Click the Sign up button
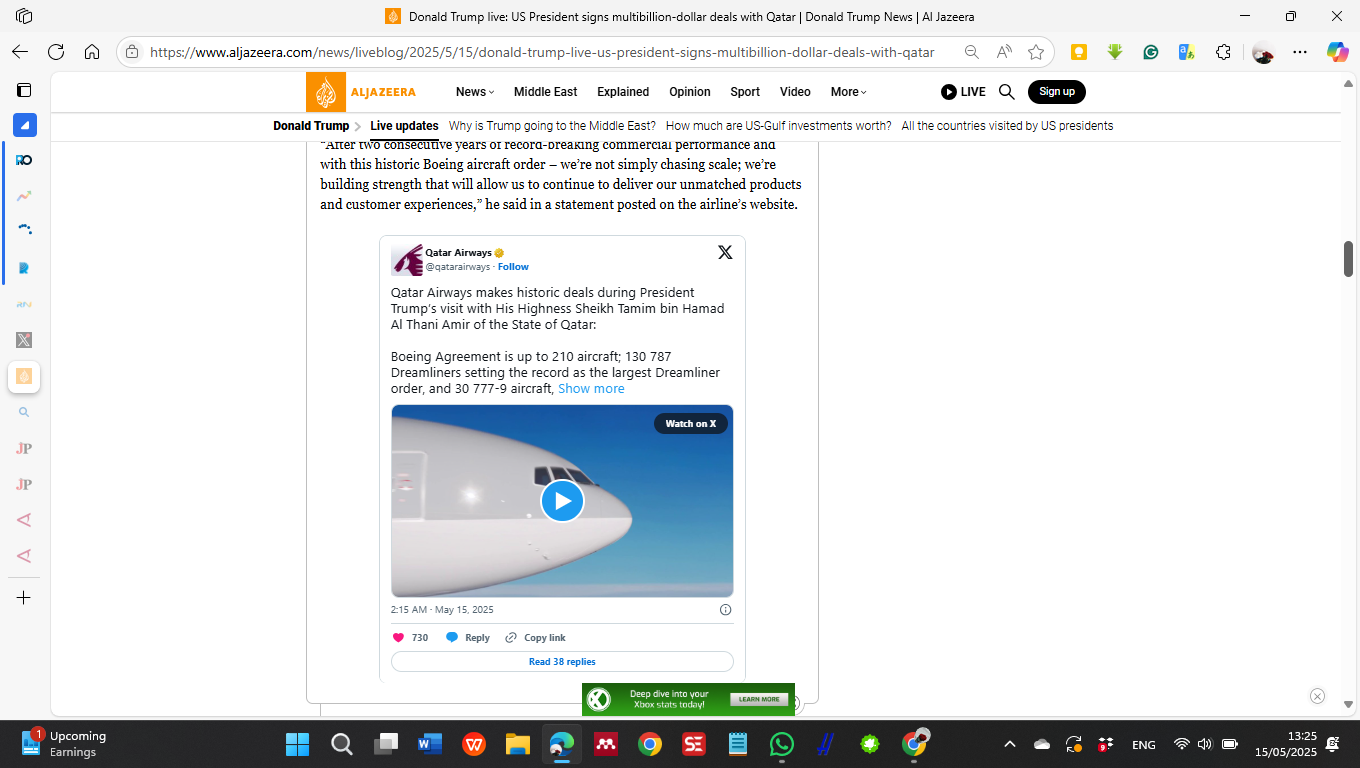 [x=1057, y=92]
